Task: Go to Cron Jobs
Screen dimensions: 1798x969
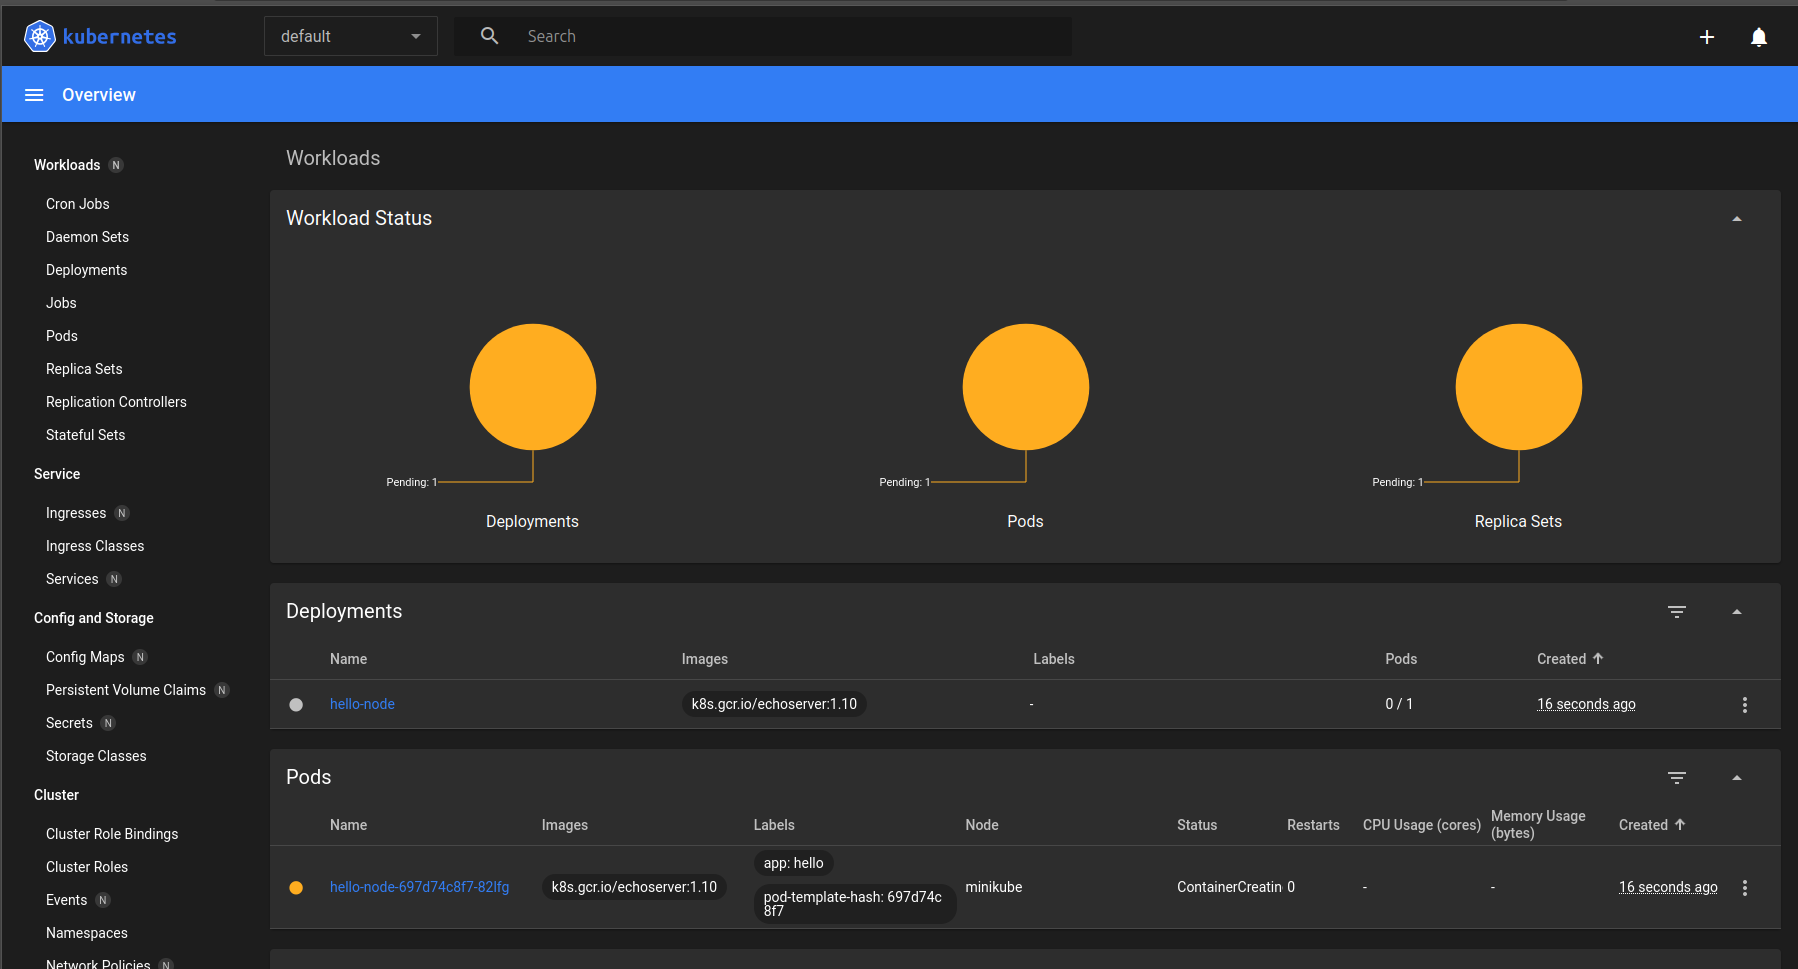Action: pyautogui.click(x=78, y=204)
